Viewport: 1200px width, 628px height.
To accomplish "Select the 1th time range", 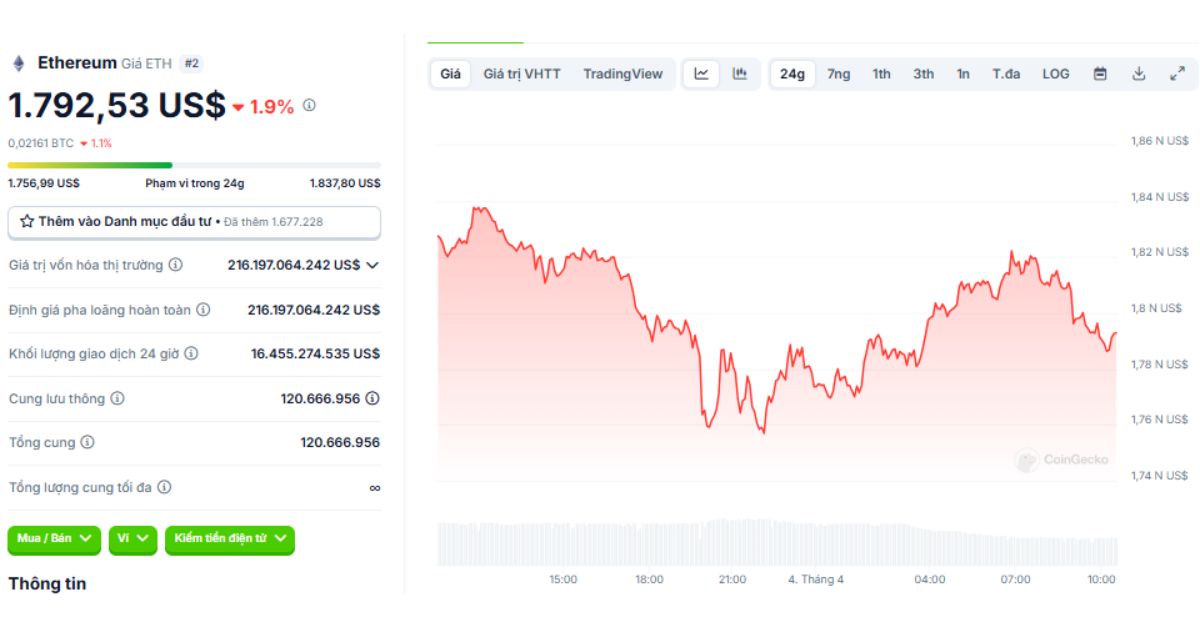I will [x=881, y=74].
